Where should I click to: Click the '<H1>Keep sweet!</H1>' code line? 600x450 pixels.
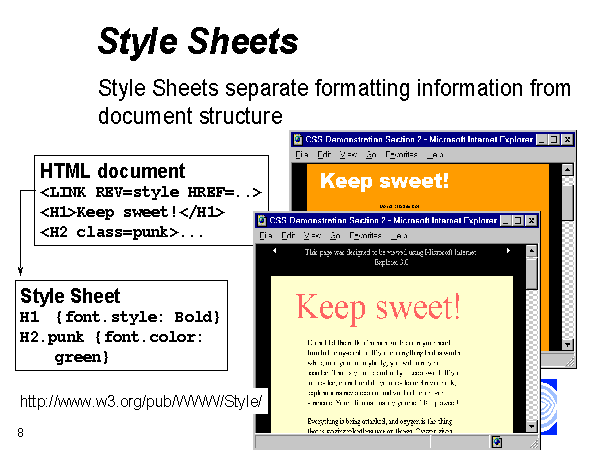132,212
